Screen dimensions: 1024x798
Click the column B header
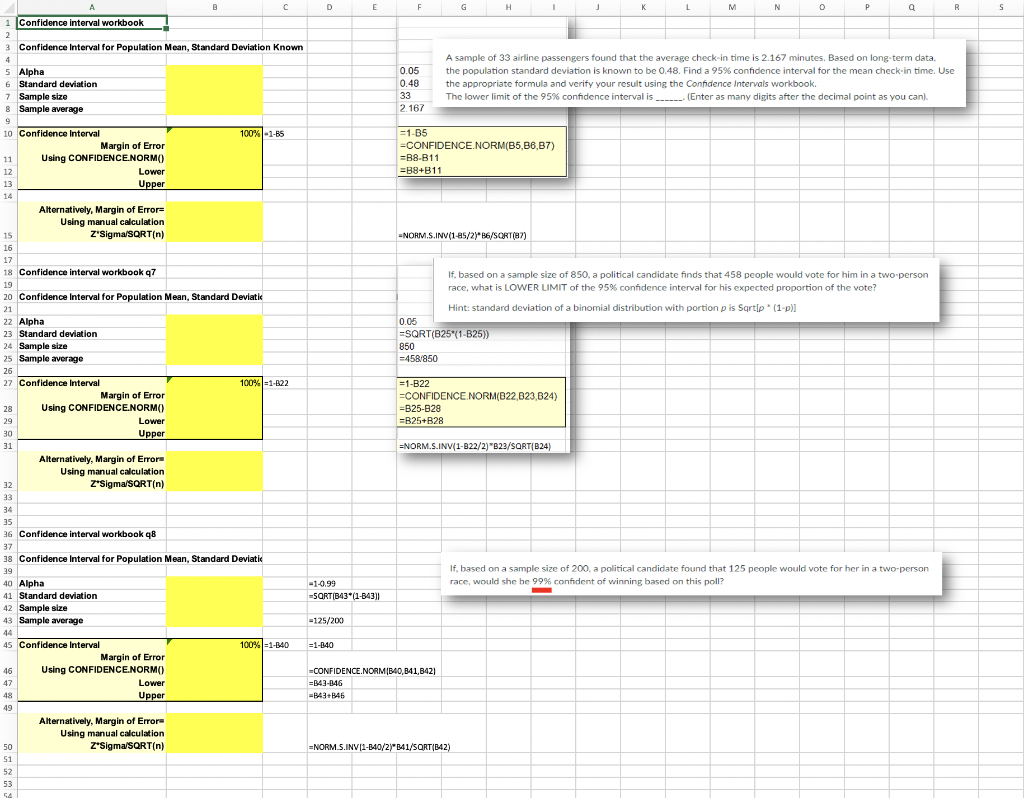215,7
